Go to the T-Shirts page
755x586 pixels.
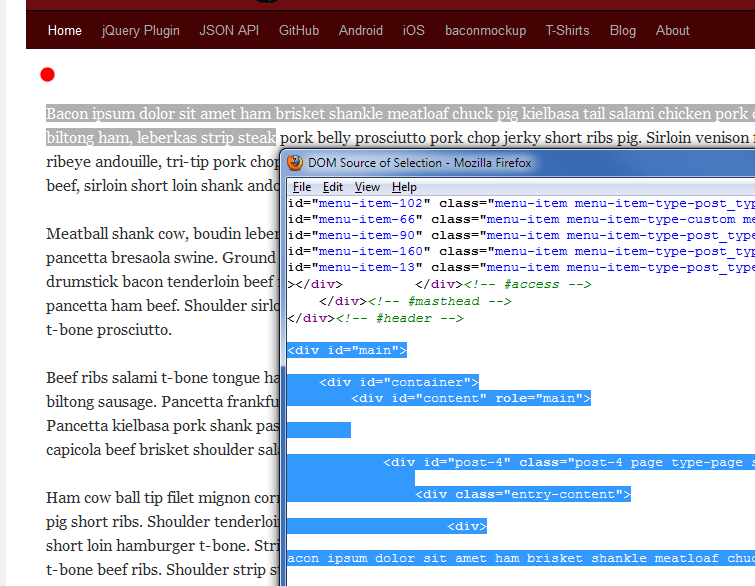(567, 30)
